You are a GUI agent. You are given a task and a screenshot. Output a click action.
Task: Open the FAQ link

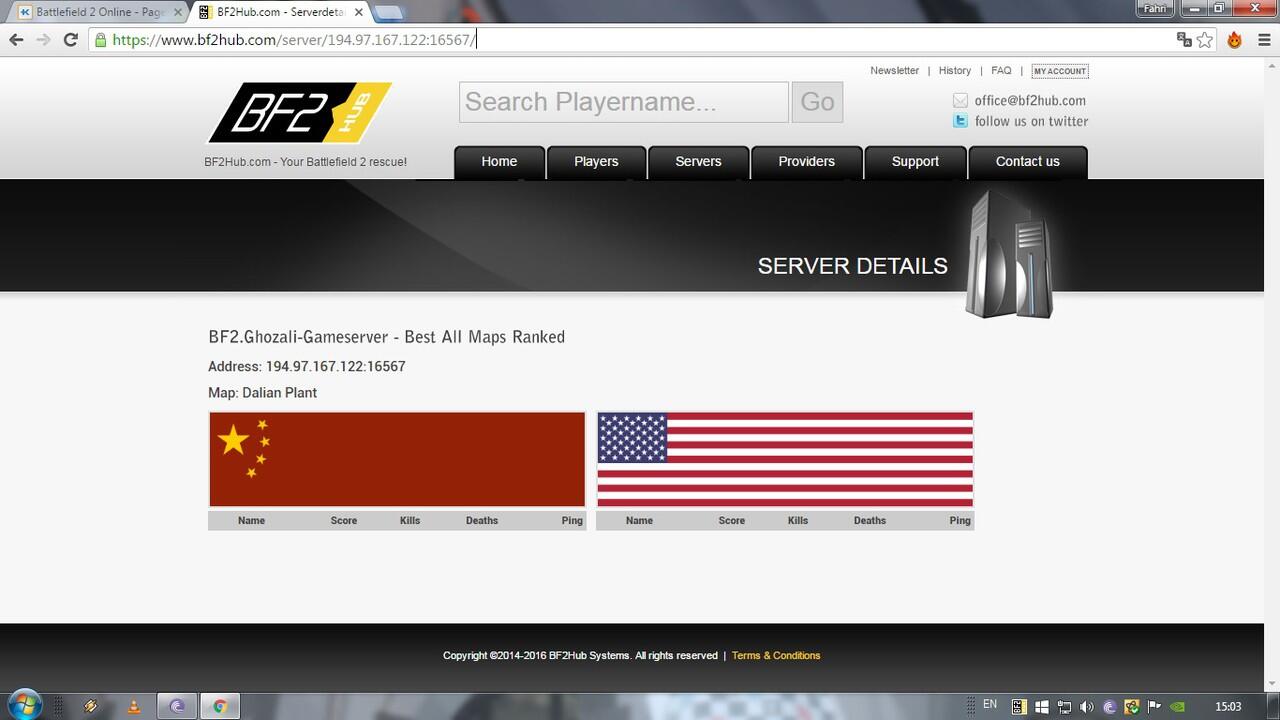click(x=1001, y=71)
